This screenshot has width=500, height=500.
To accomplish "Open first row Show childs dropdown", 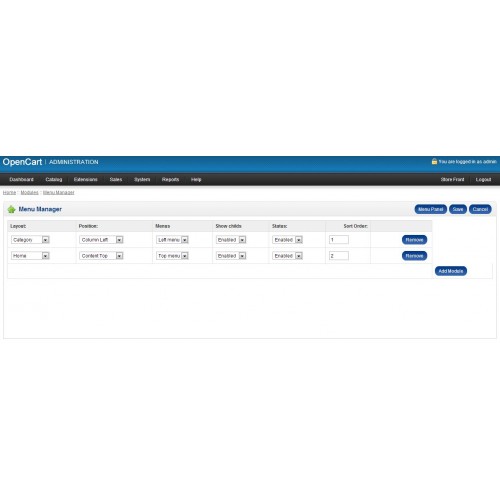I will [231, 240].
